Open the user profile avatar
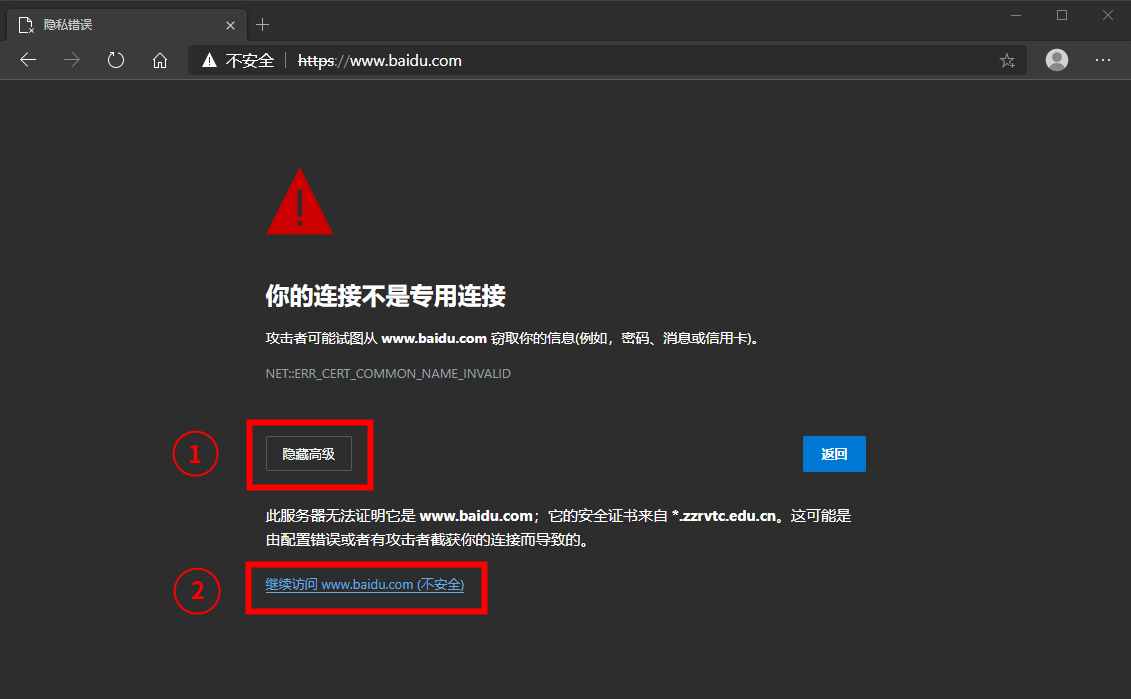1131x699 pixels. pyautogui.click(x=1056, y=60)
